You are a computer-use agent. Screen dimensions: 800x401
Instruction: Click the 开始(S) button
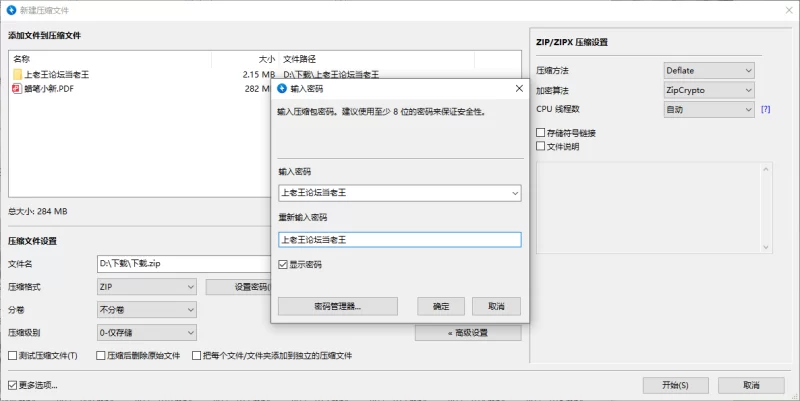(x=676, y=385)
